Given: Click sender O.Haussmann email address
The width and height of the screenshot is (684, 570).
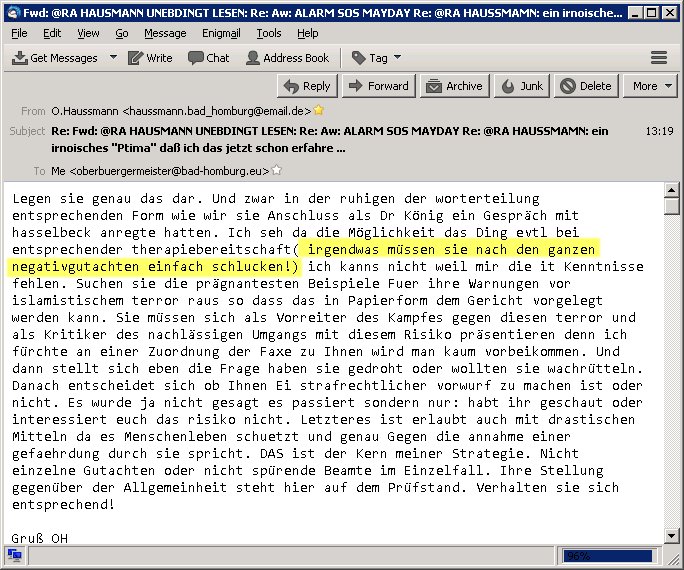Looking at the screenshot, I should [181, 111].
